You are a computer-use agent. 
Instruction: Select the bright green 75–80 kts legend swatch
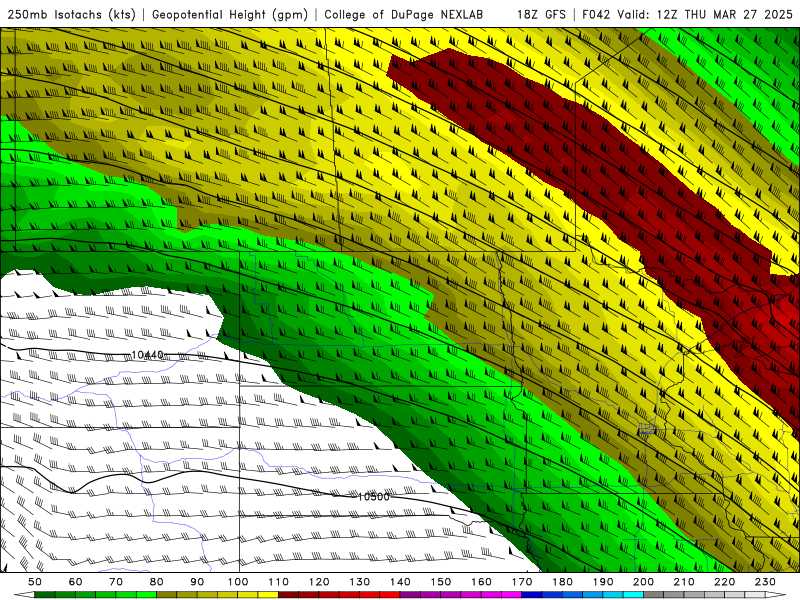(146, 594)
